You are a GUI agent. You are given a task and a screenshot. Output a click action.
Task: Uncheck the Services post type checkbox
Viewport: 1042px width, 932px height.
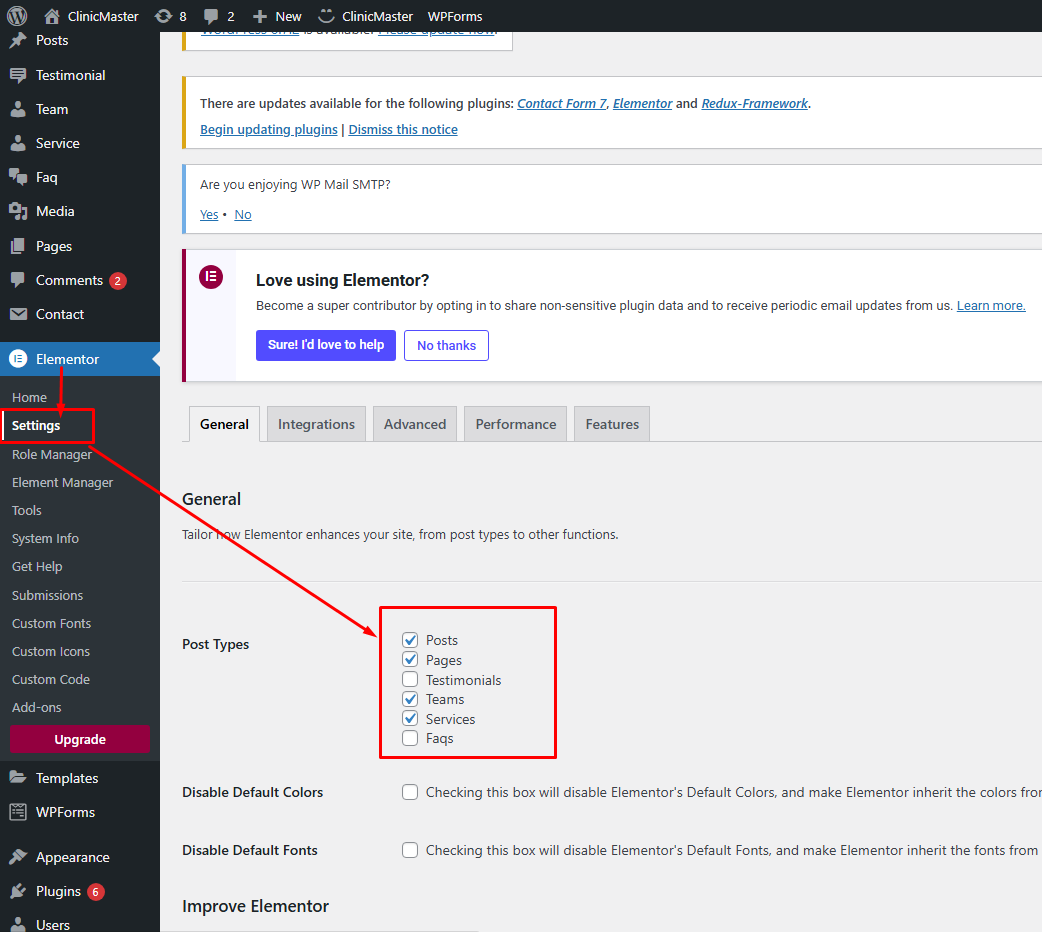click(x=410, y=719)
